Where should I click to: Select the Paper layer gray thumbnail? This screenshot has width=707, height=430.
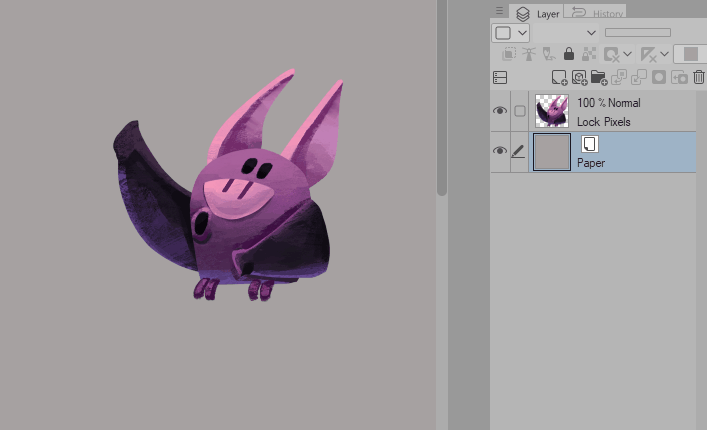(552, 152)
